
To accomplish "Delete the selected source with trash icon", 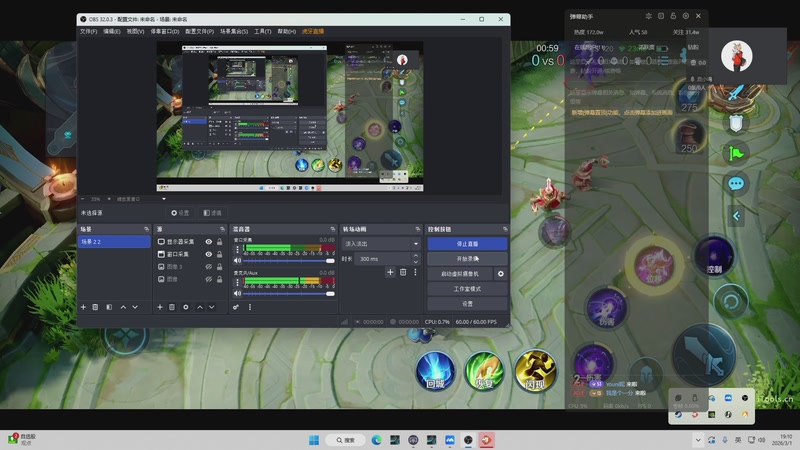I will [172, 307].
